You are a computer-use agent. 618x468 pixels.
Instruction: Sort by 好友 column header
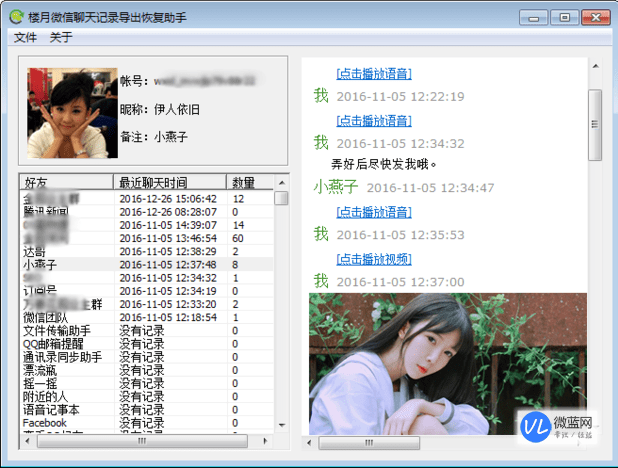[x=66, y=182]
